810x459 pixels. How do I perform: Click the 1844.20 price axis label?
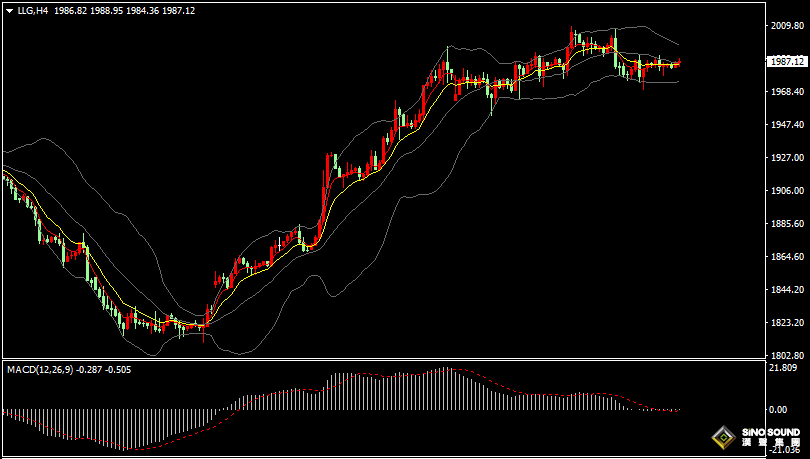click(x=787, y=290)
